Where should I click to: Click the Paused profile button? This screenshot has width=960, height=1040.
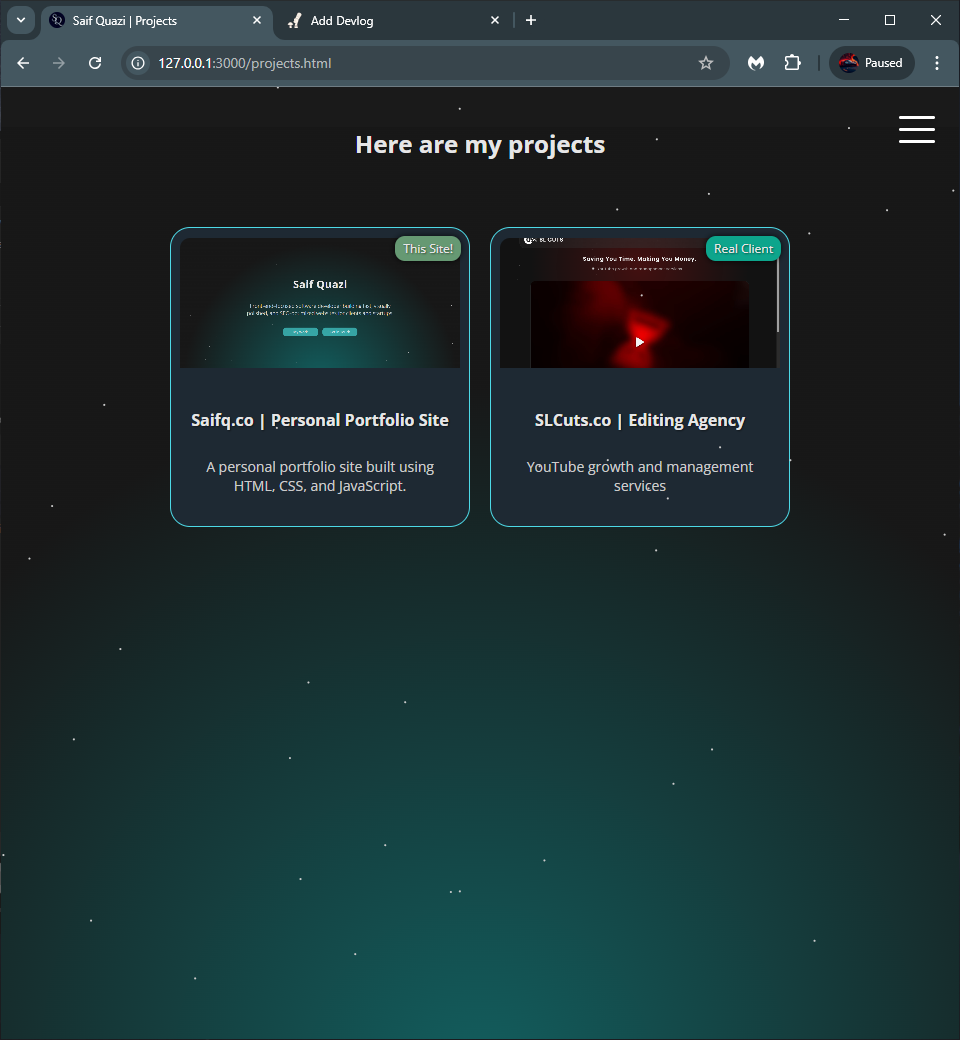point(871,63)
